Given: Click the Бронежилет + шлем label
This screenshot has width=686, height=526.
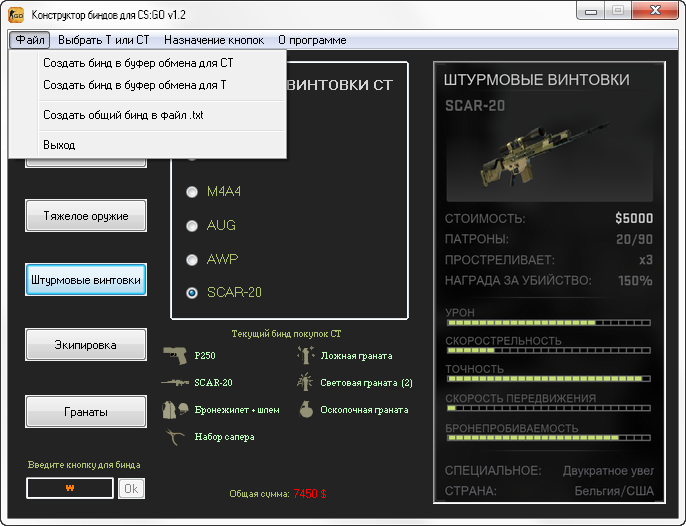Looking at the screenshot, I should tap(237, 410).
